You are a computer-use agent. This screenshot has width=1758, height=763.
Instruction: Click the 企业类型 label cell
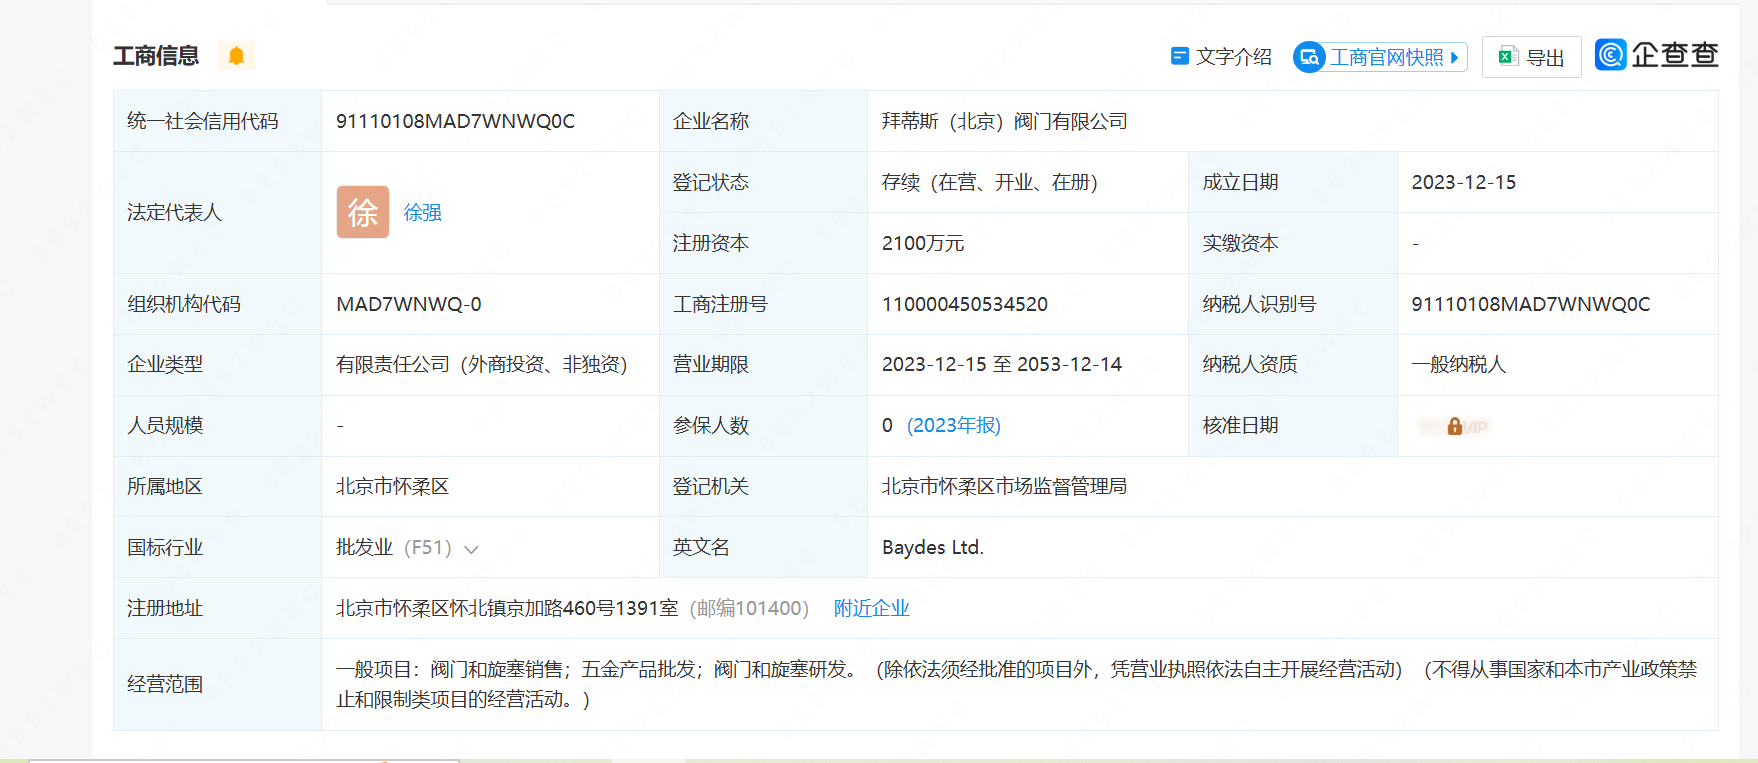[217, 364]
